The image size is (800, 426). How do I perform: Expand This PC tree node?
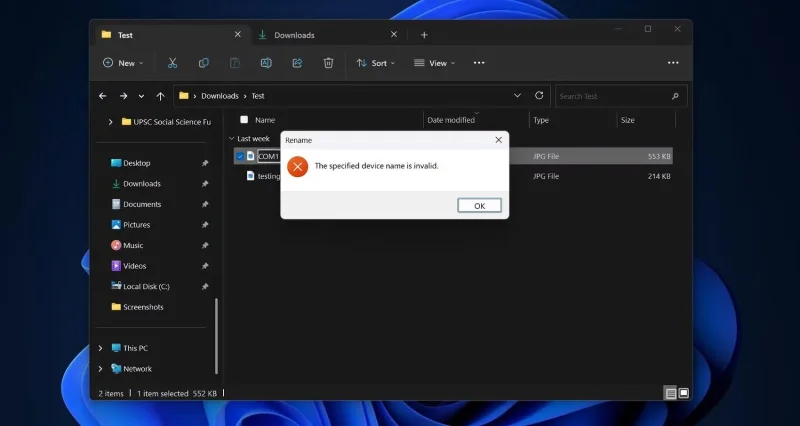[x=101, y=348]
